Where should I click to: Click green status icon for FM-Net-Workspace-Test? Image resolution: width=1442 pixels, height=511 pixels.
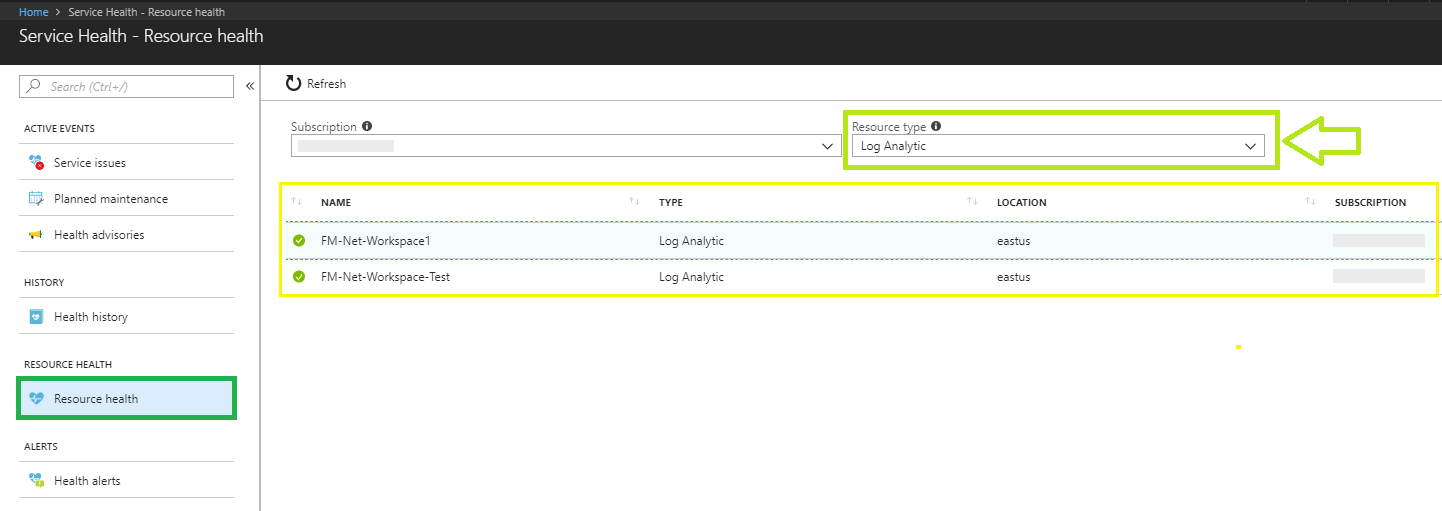pyautogui.click(x=299, y=277)
